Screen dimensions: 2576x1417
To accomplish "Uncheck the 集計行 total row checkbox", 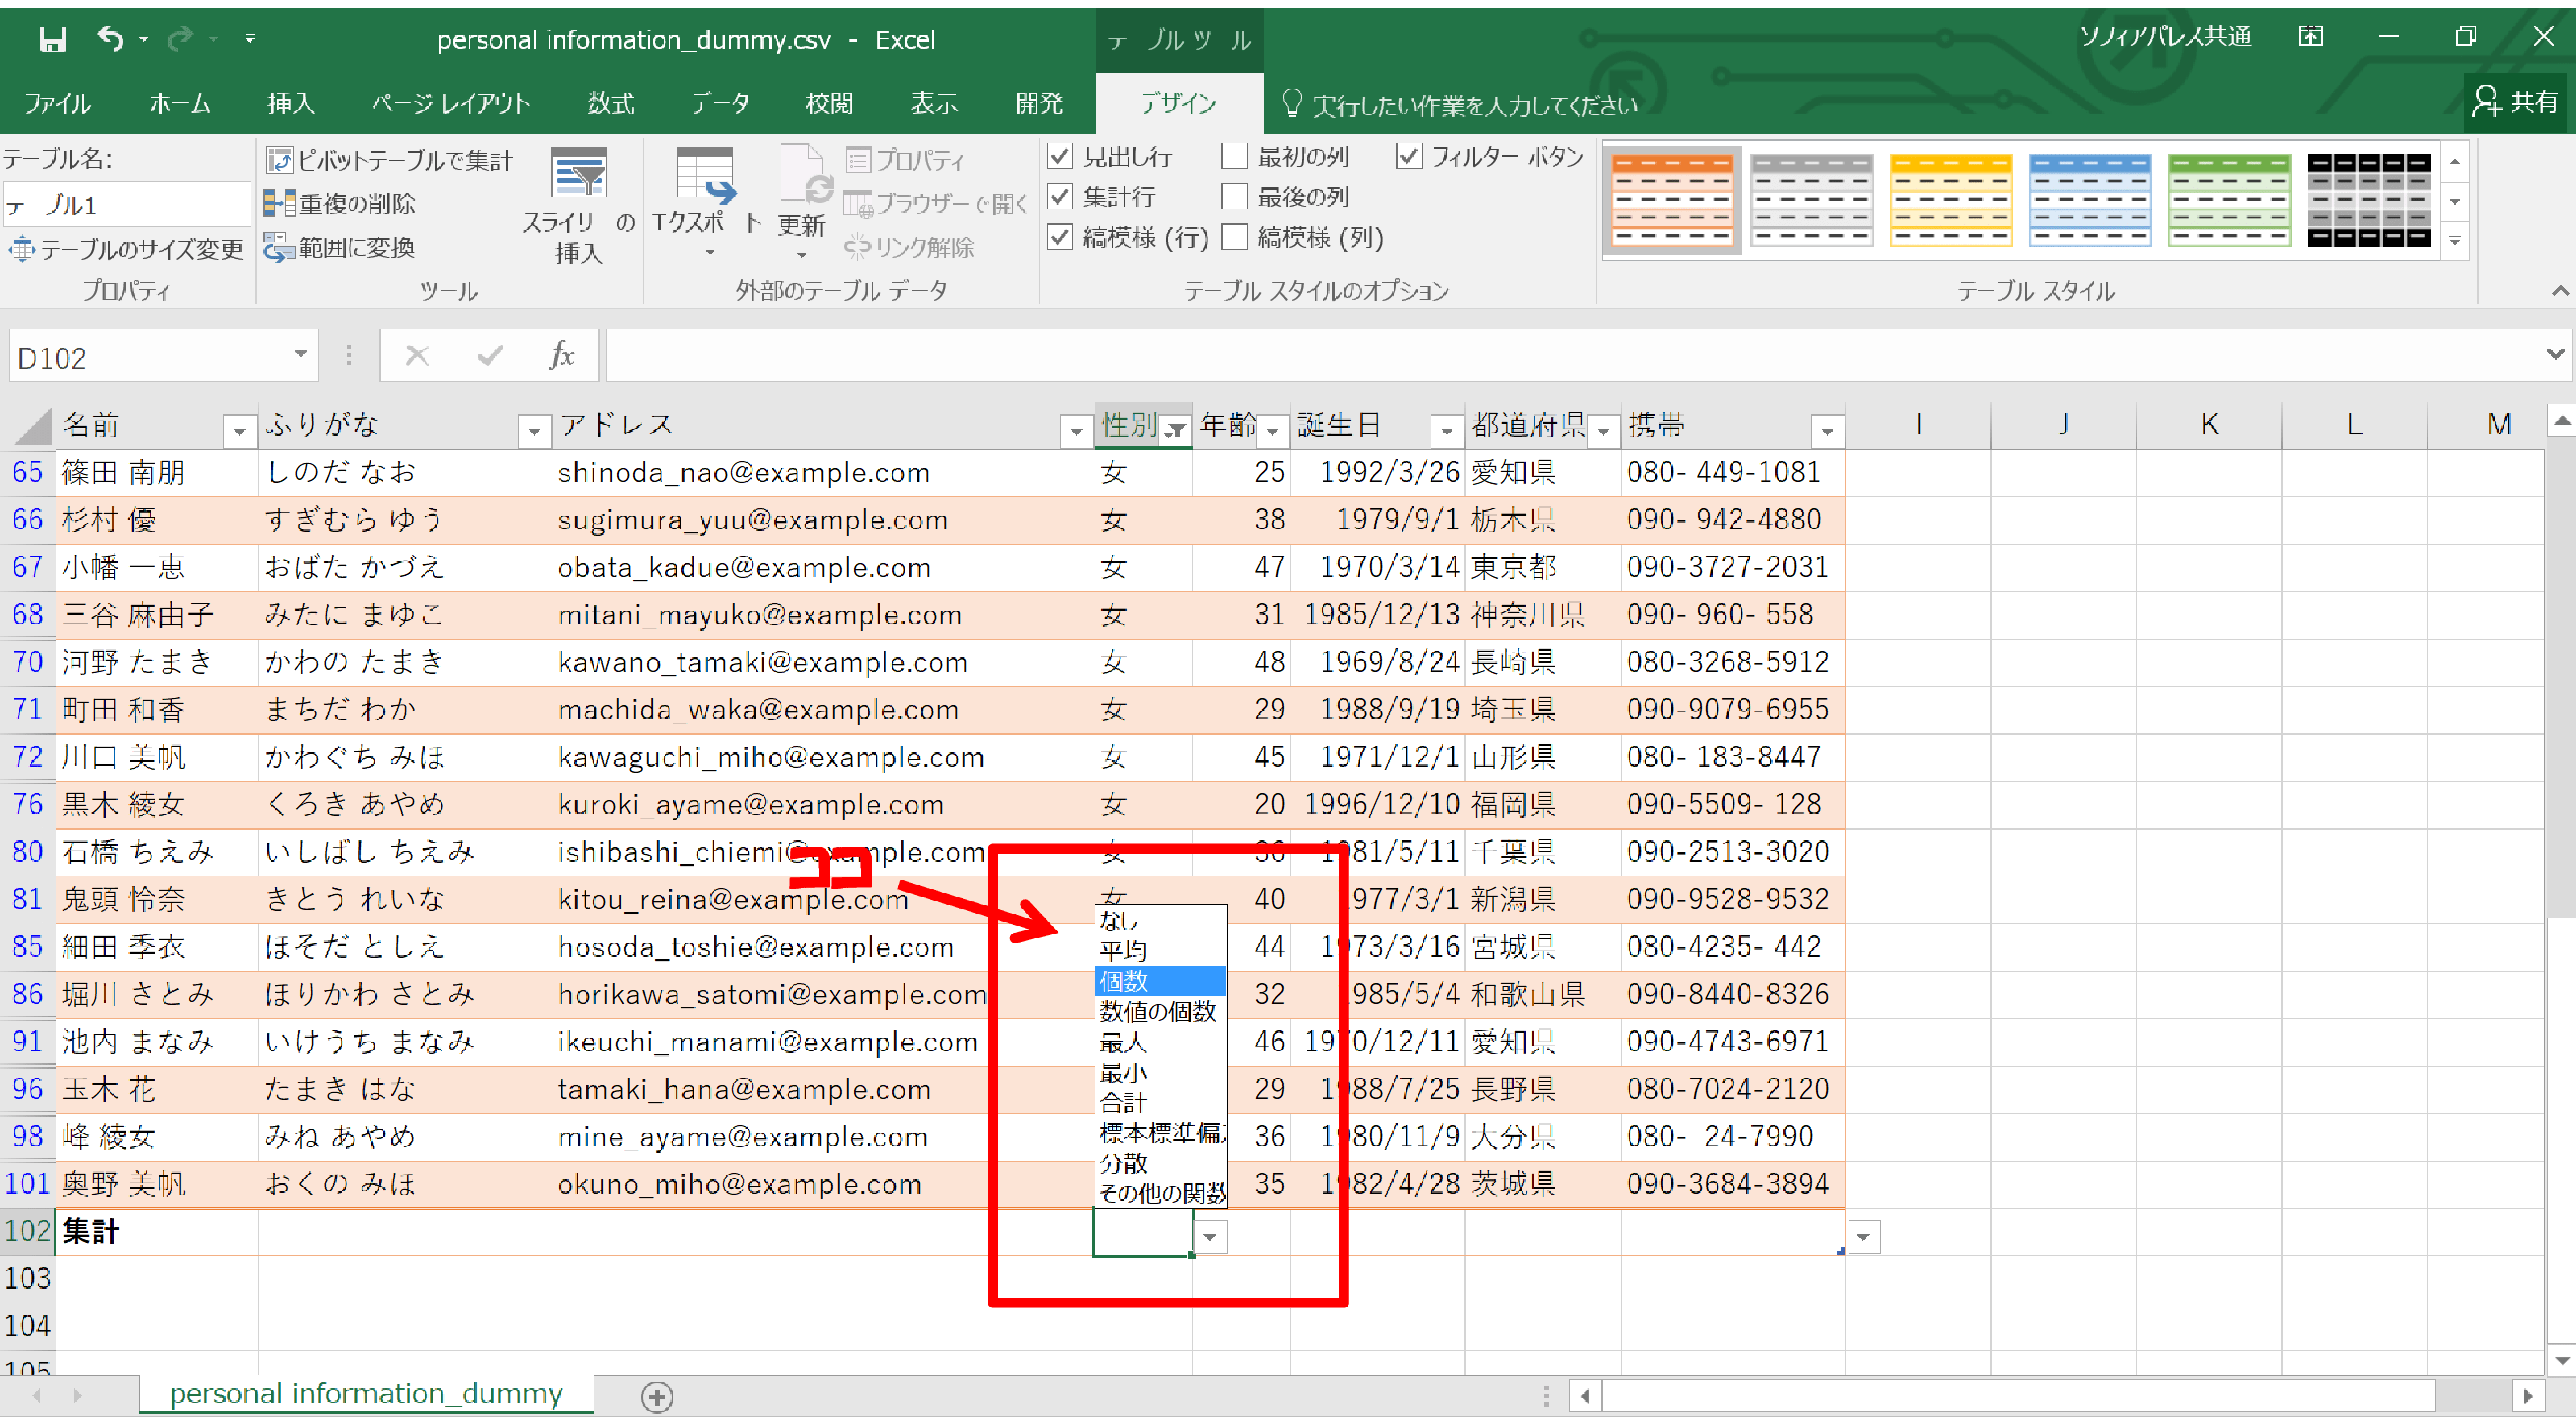I will pos(1060,197).
